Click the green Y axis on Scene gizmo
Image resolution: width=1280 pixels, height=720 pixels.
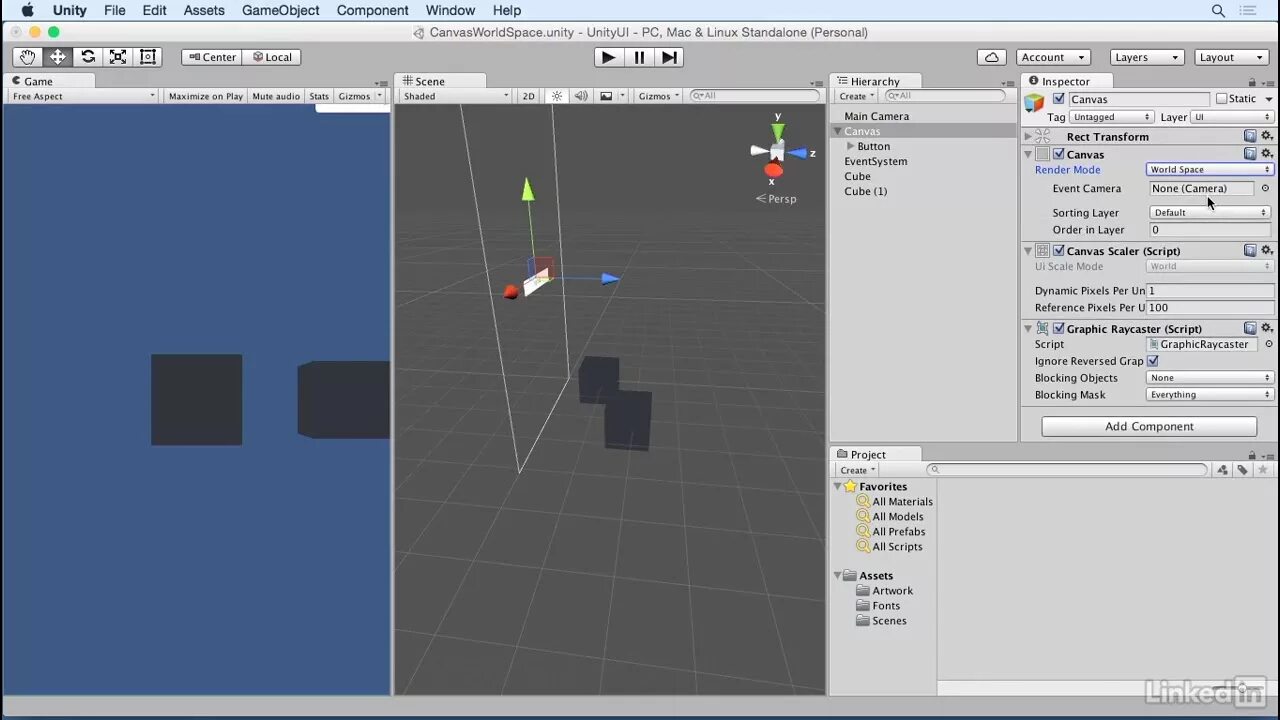(x=778, y=131)
